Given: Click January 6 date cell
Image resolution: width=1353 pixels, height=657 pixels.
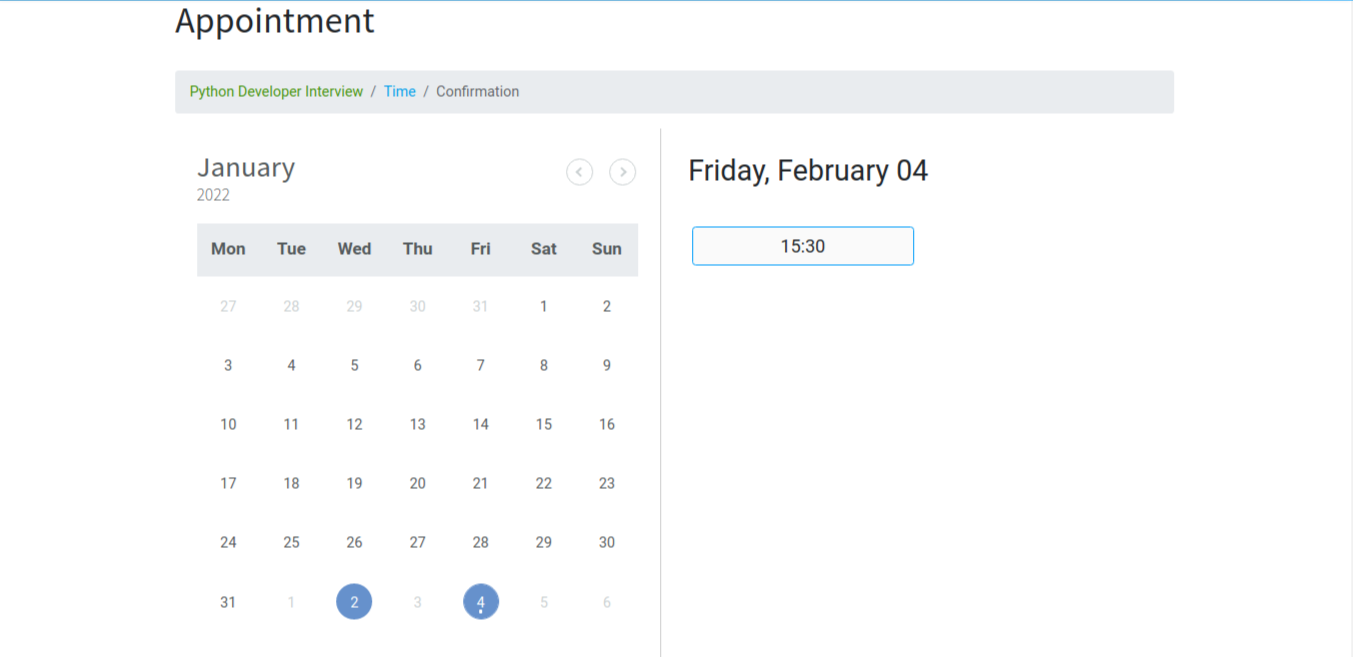Looking at the screenshot, I should click(417, 365).
